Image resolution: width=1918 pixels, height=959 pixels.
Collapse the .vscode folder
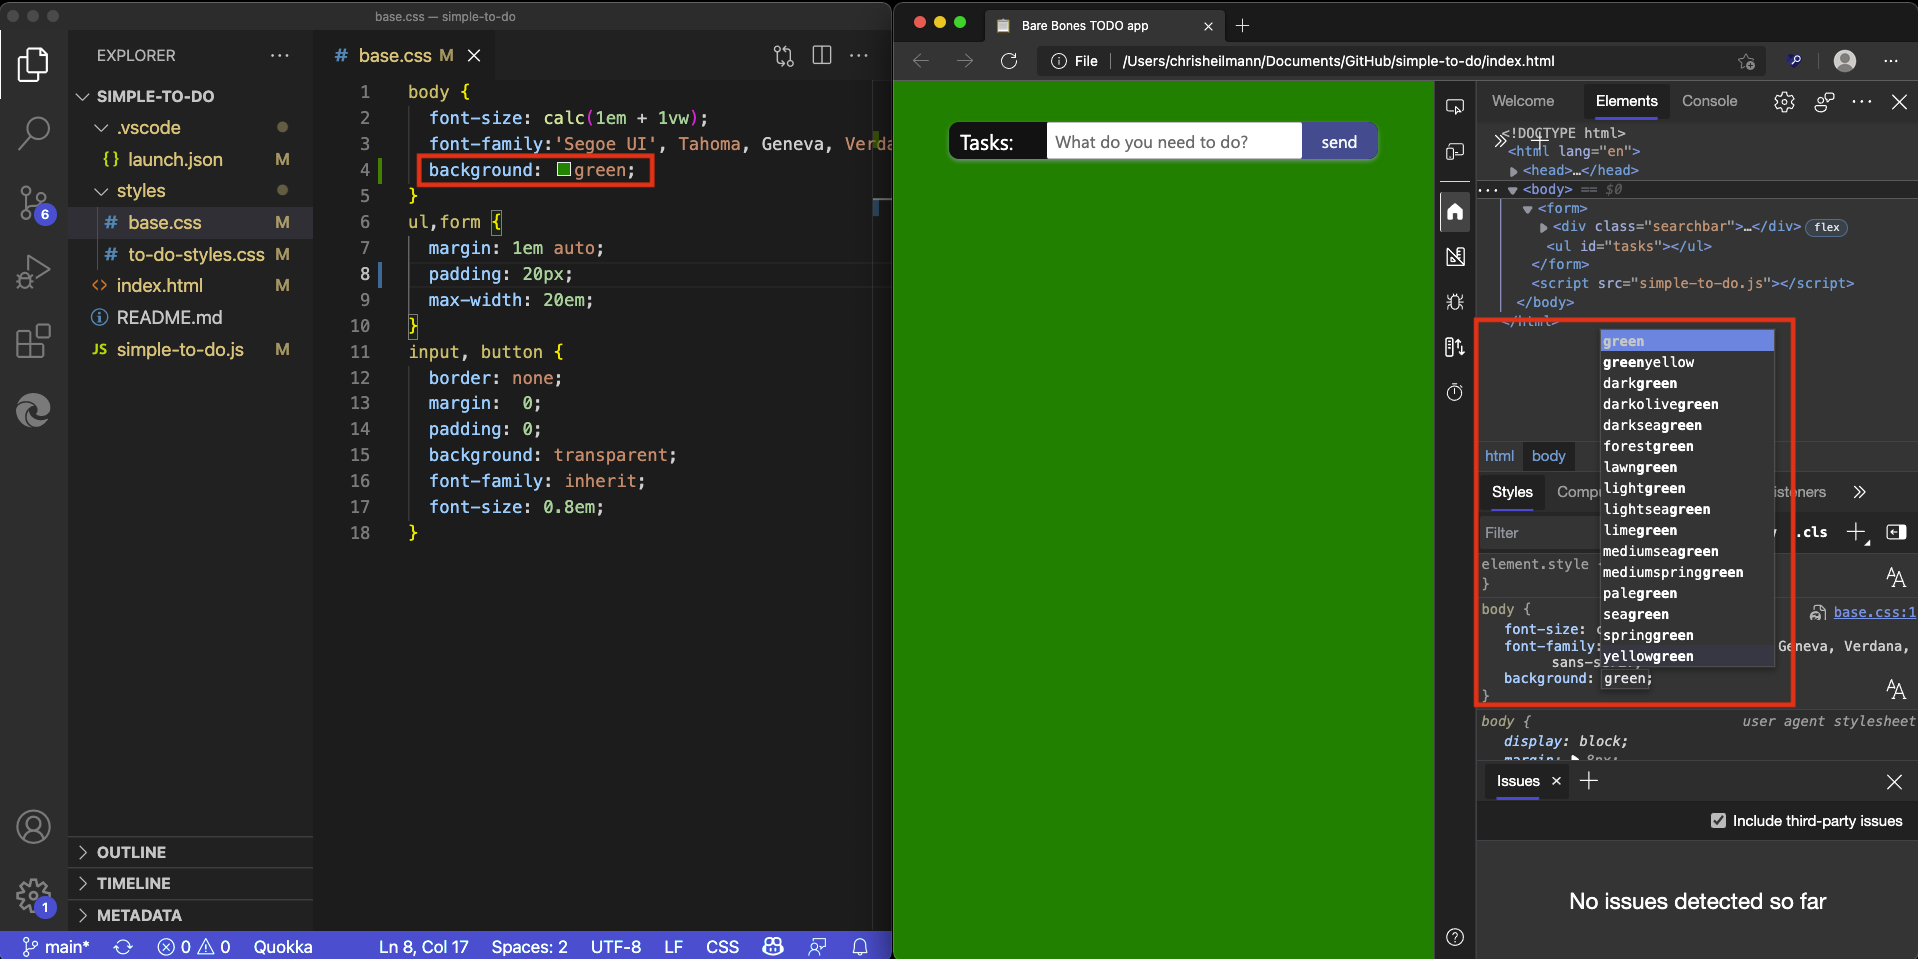point(101,128)
